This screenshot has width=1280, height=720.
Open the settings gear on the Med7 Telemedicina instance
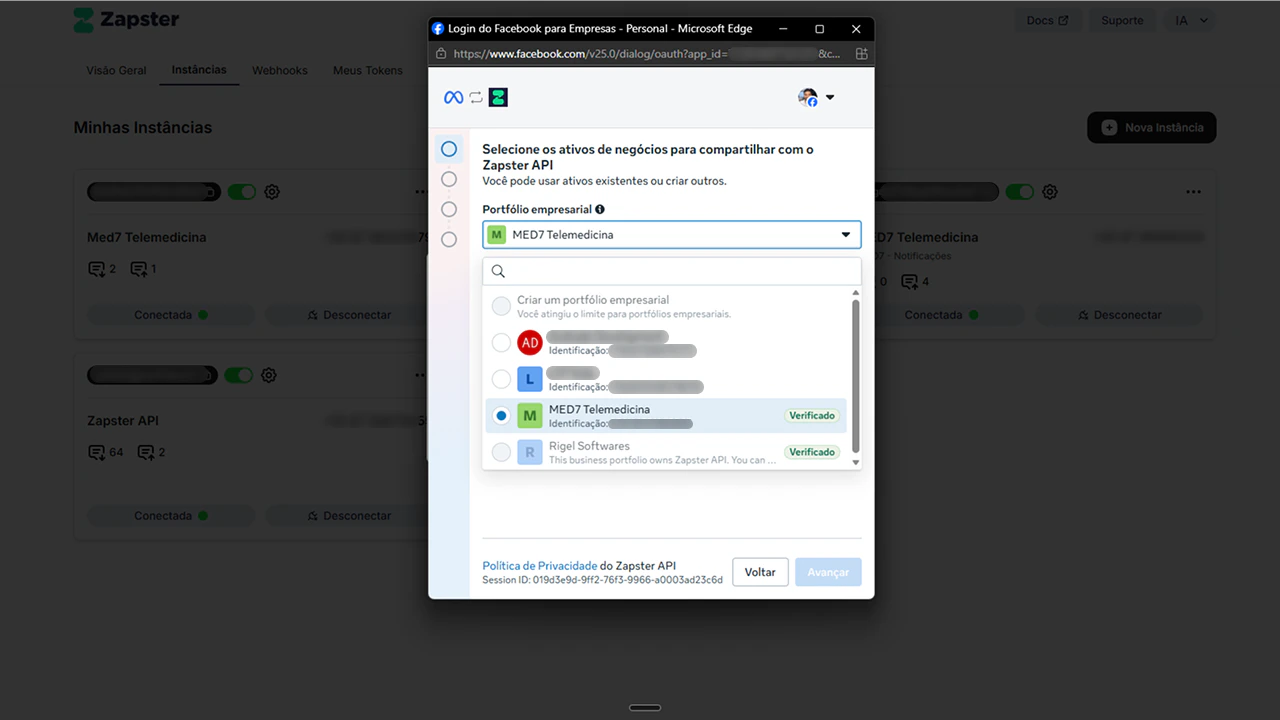click(x=271, y=192)
